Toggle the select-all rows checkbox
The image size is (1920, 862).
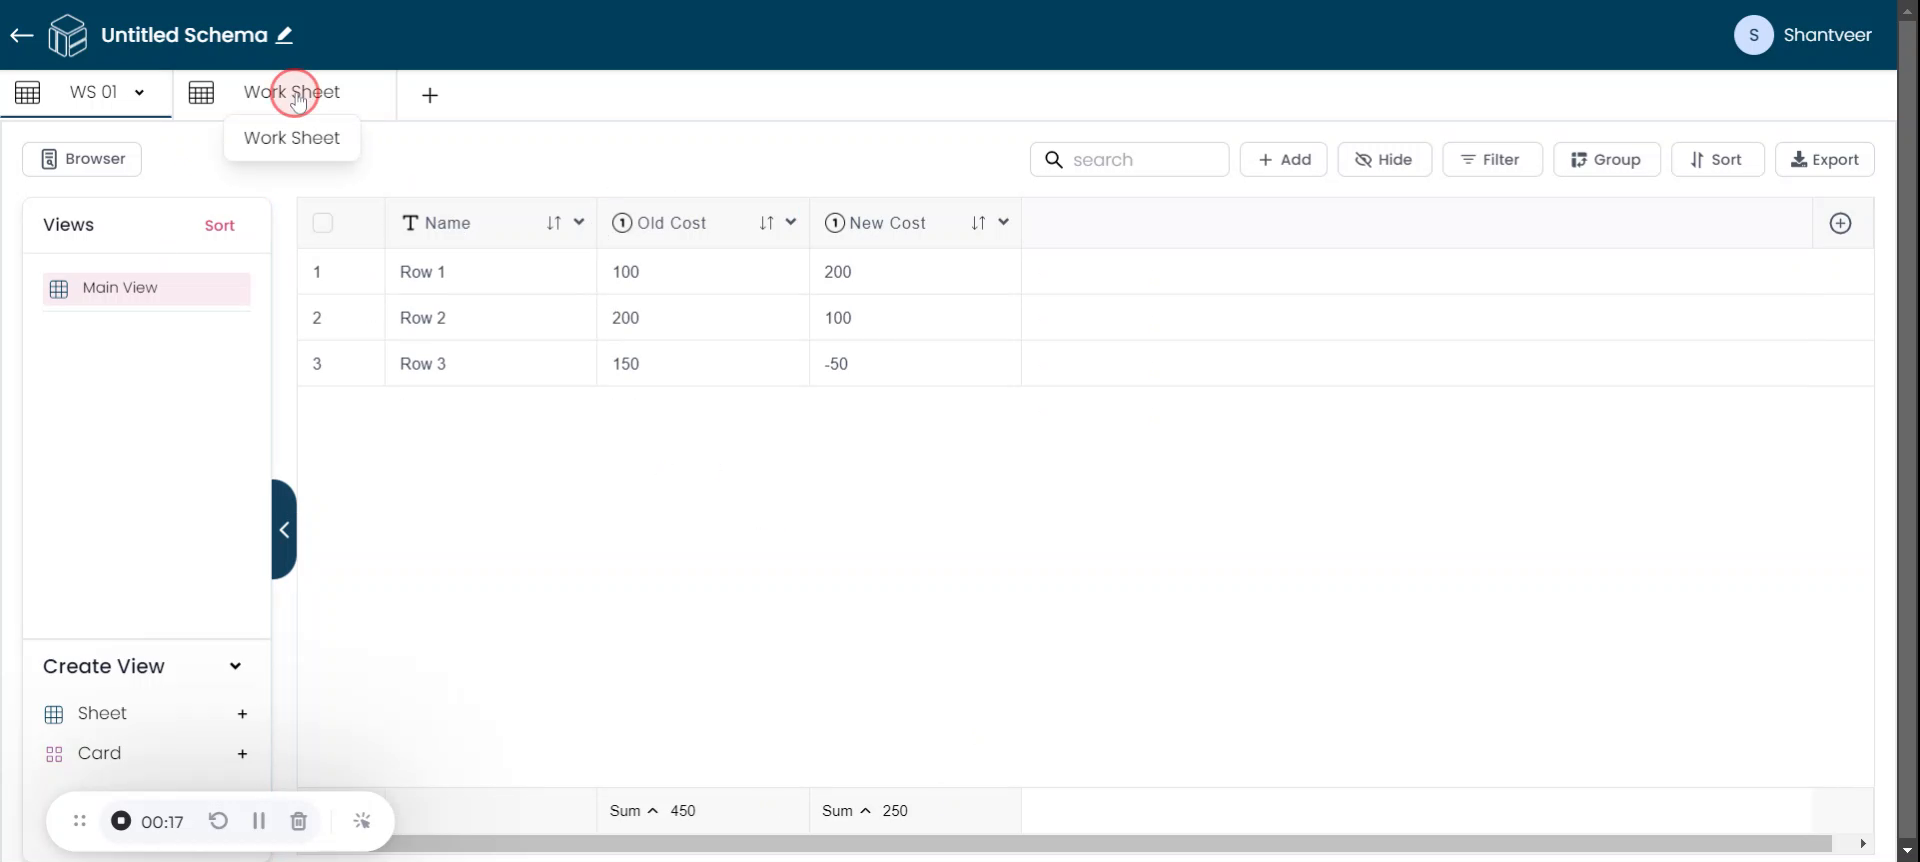pos(323,223)
